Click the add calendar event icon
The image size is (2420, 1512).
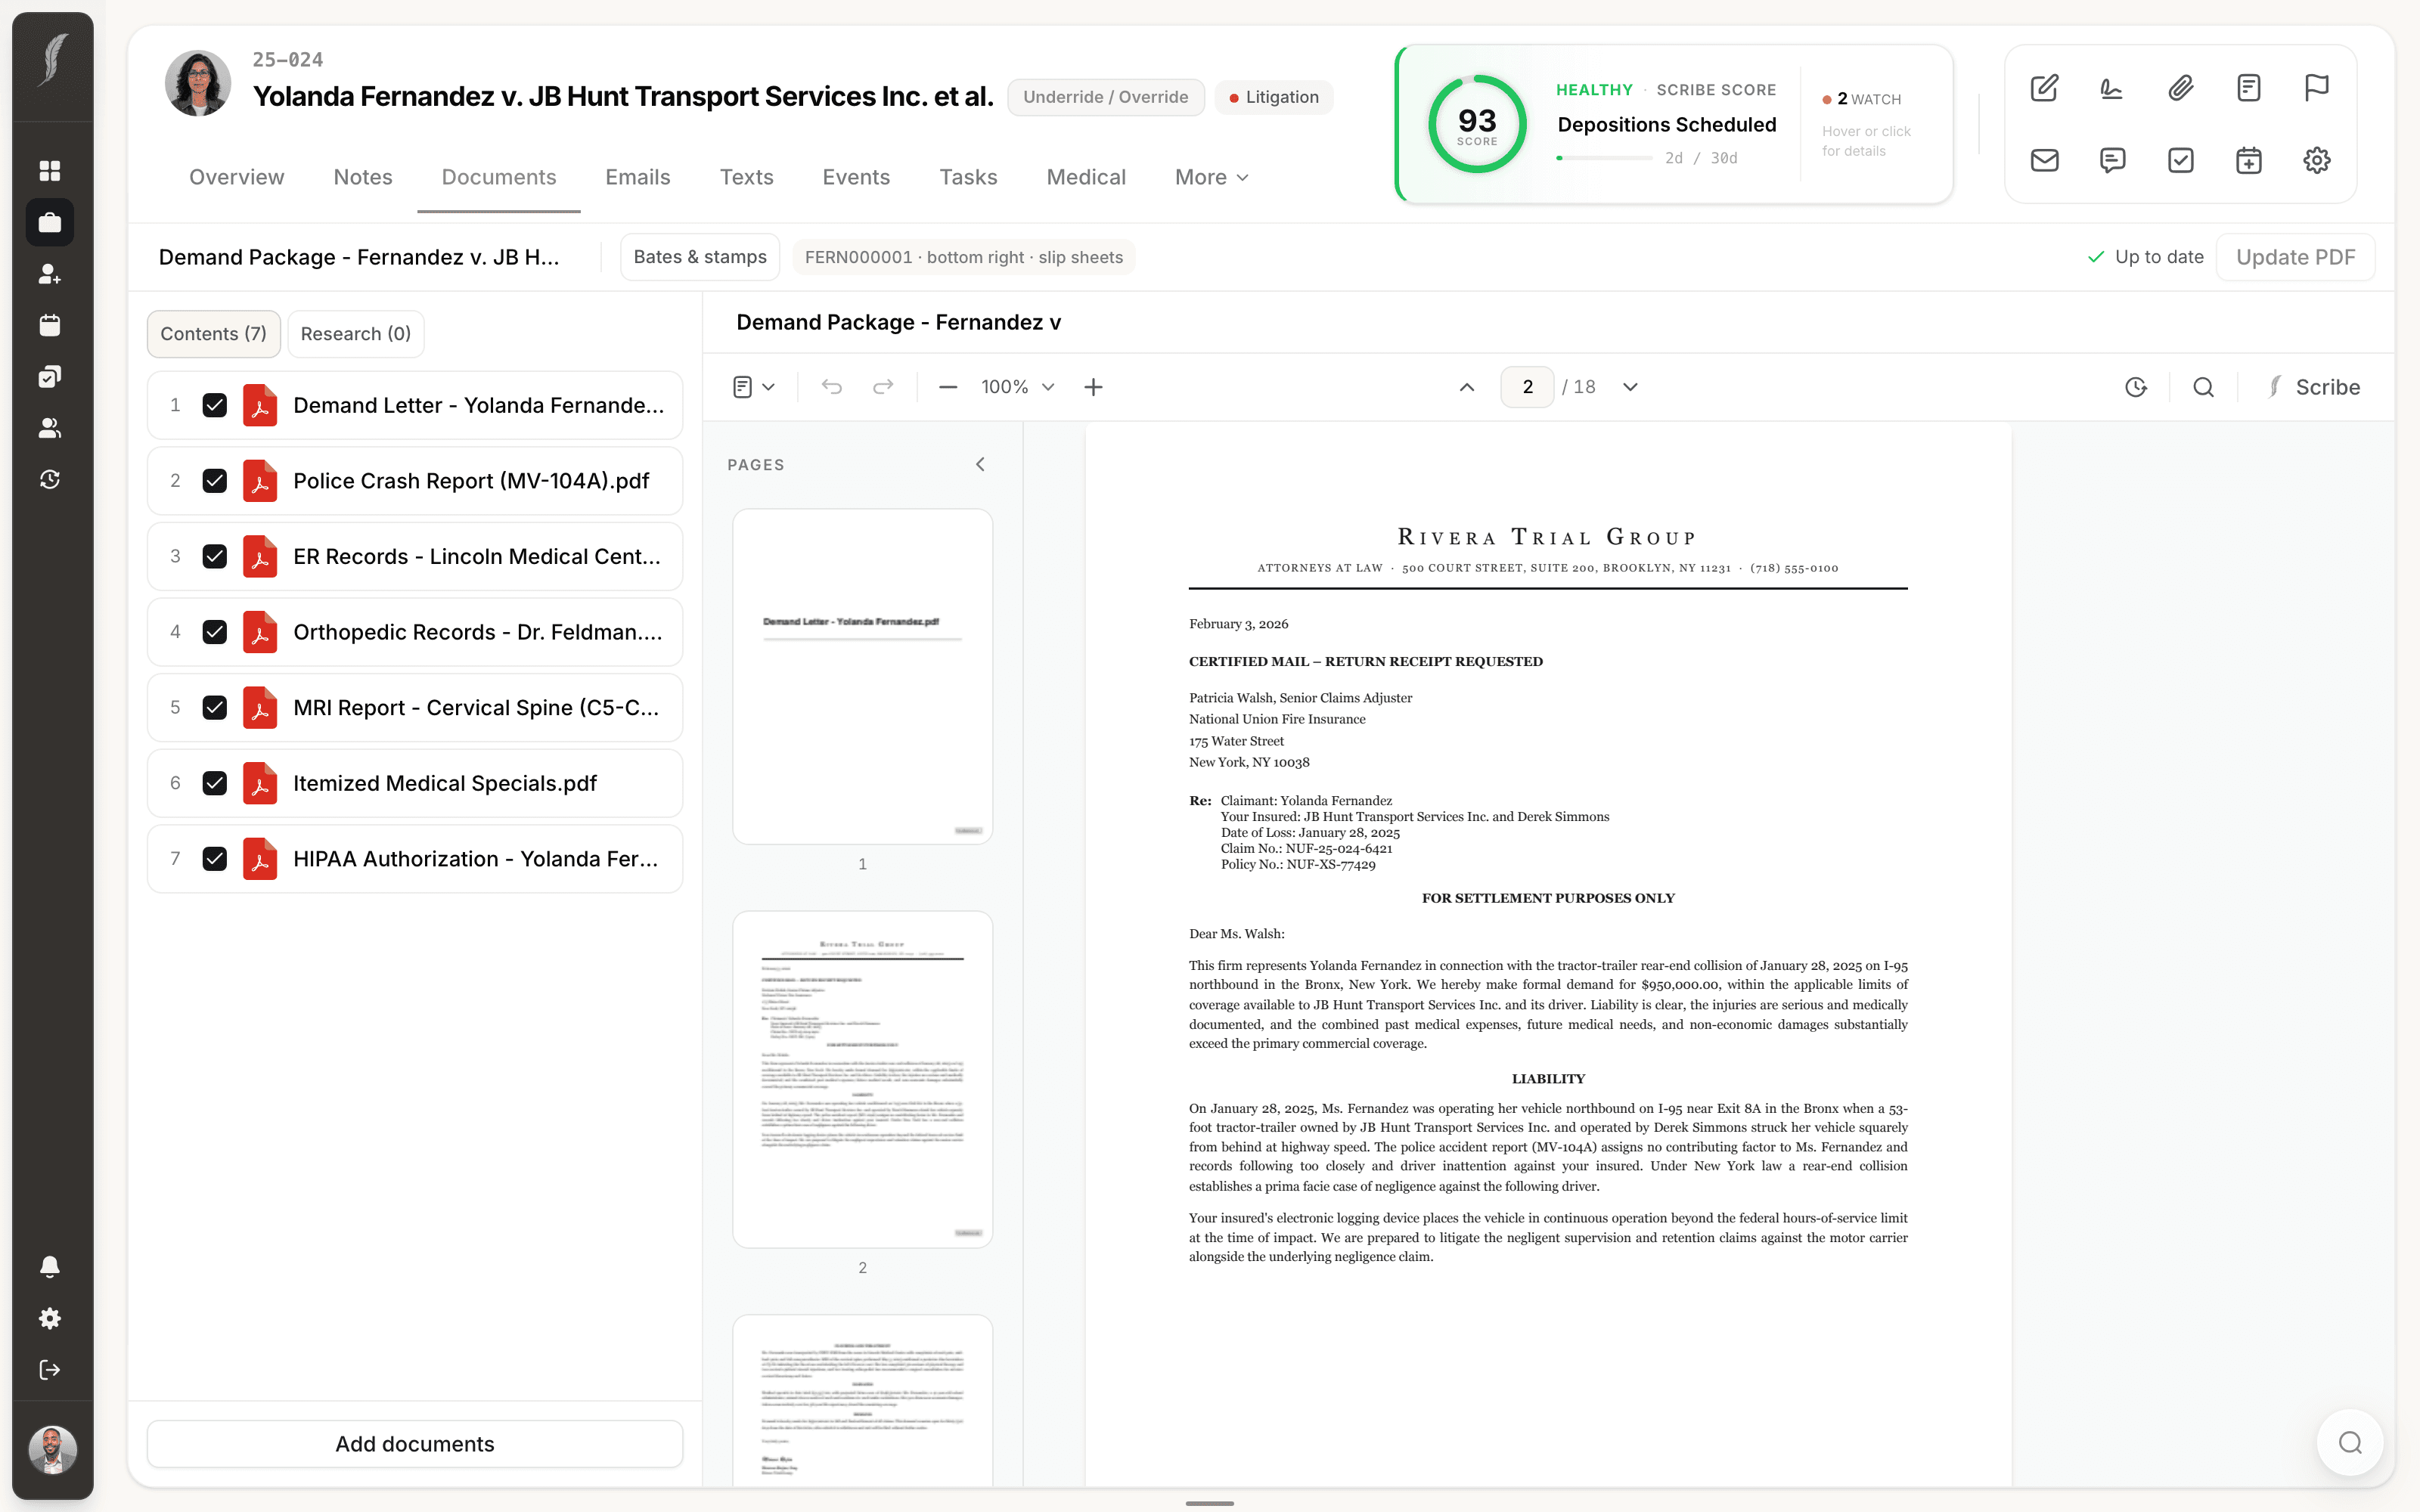[x=2248, y=160]
